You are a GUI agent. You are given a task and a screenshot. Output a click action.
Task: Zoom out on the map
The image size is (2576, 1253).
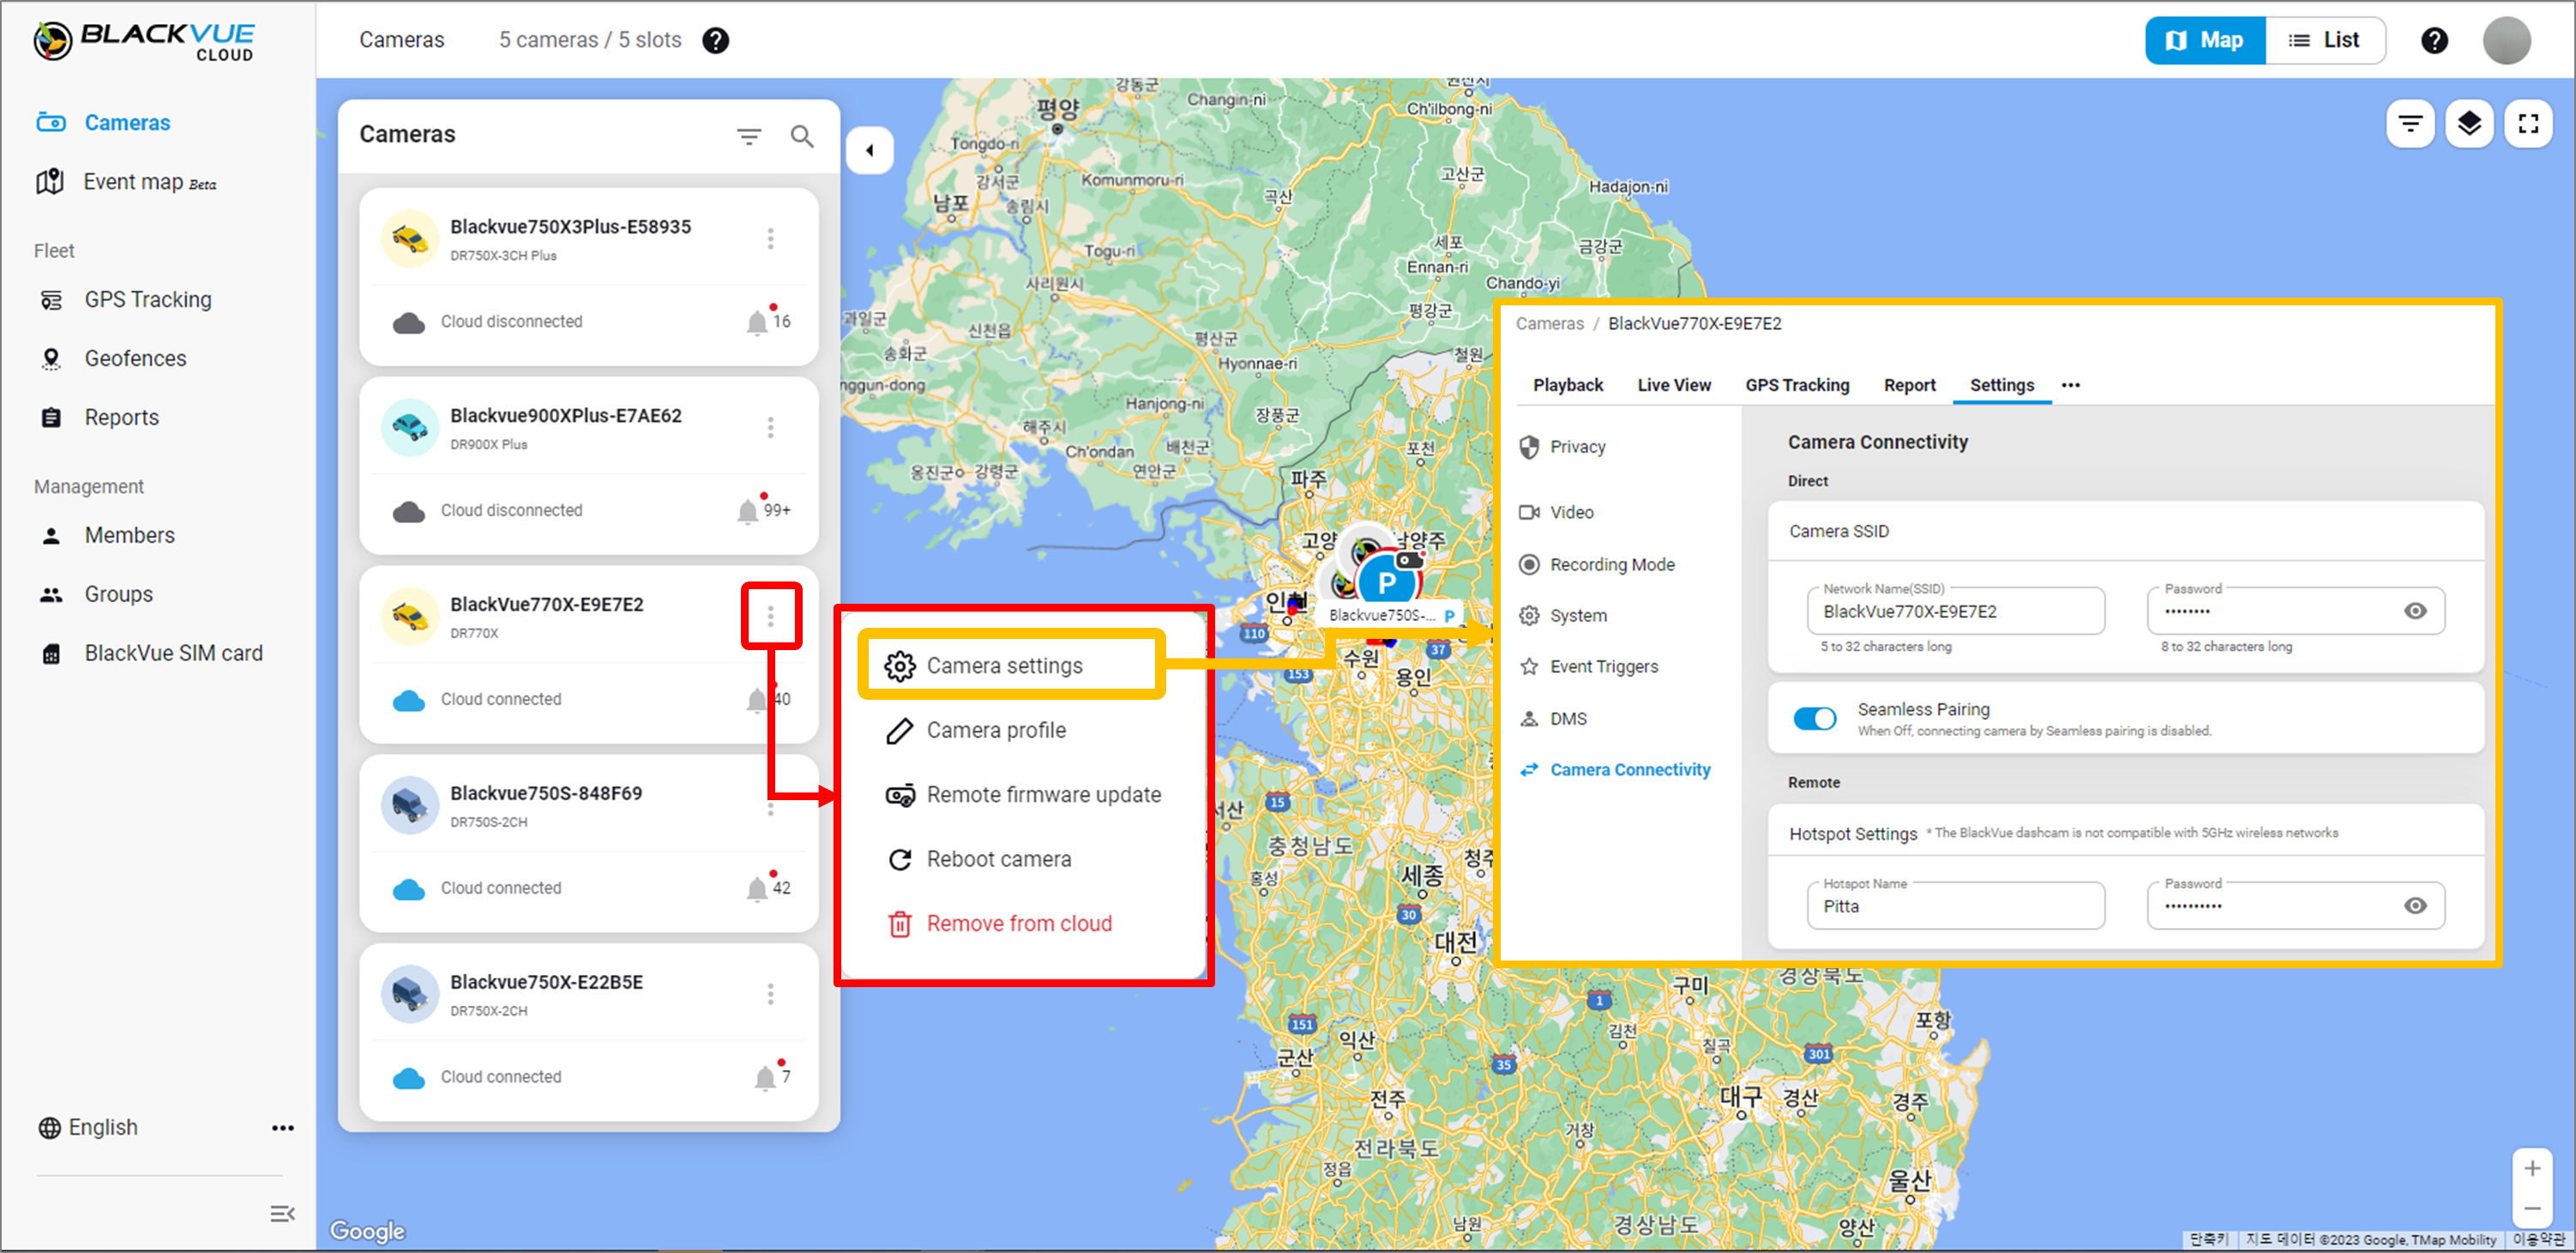2532,1208
